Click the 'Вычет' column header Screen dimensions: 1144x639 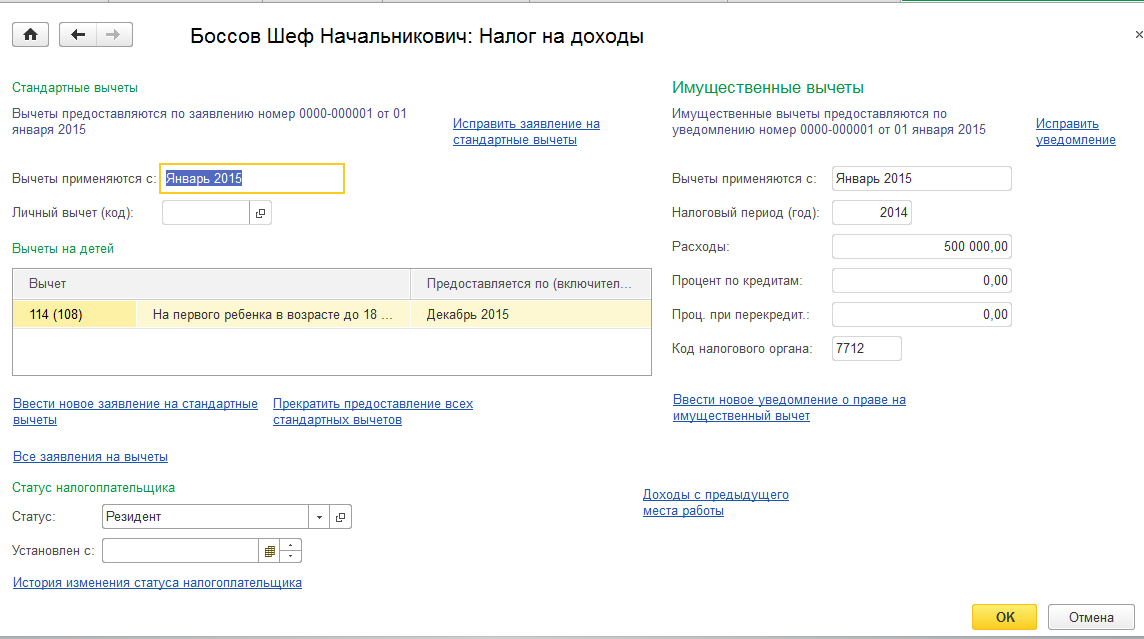(212, 284)
